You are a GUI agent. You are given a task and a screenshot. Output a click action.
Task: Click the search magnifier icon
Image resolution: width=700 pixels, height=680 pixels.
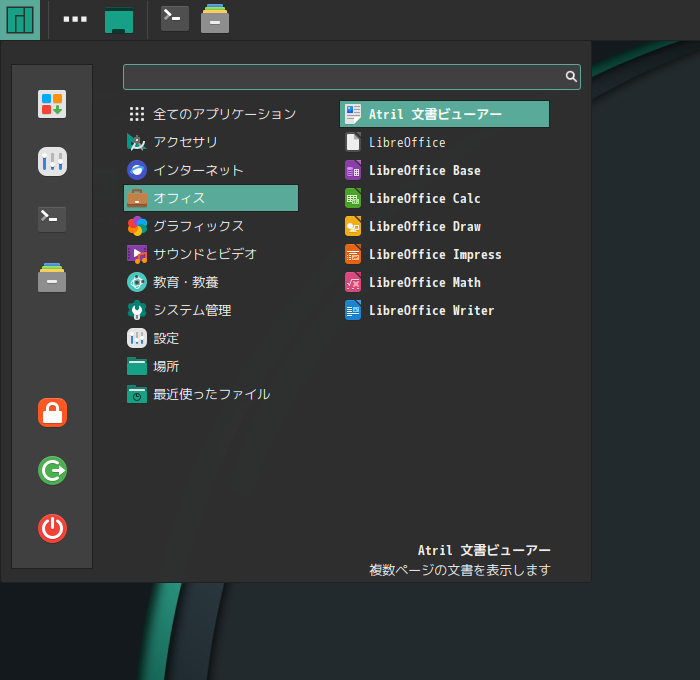coord(571,76)
